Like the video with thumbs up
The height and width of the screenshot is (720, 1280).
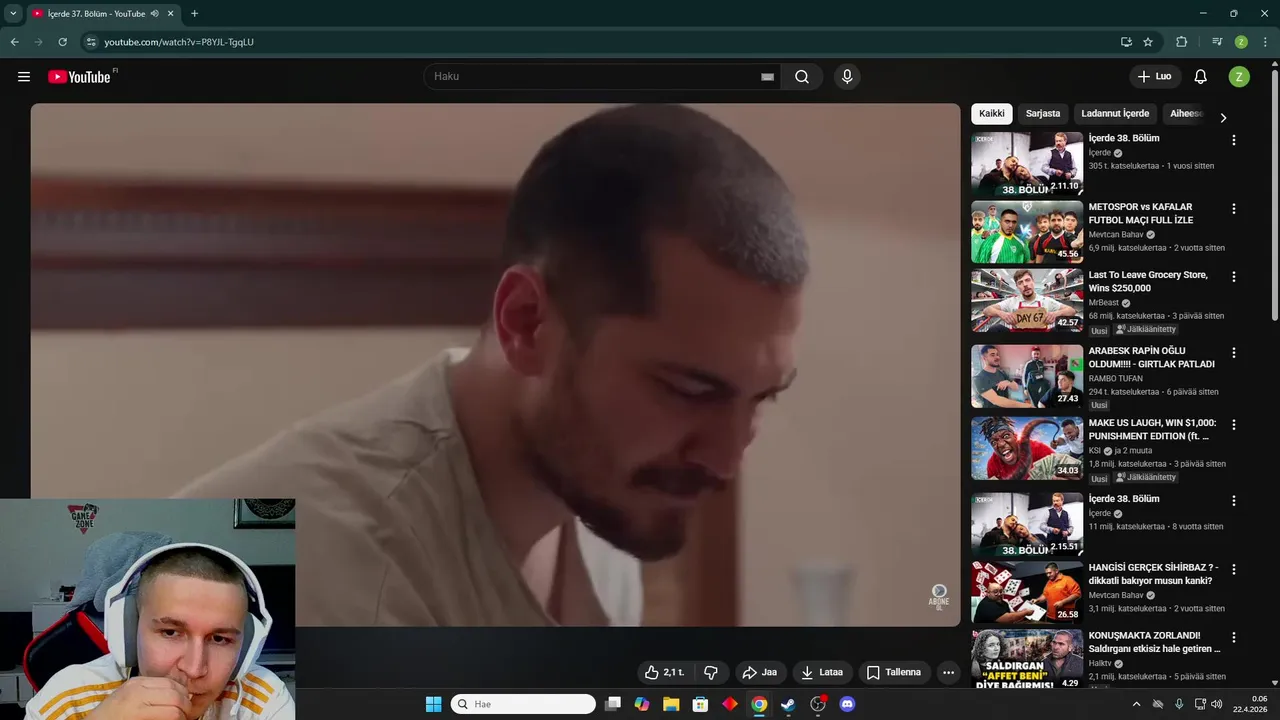[665, 672]
